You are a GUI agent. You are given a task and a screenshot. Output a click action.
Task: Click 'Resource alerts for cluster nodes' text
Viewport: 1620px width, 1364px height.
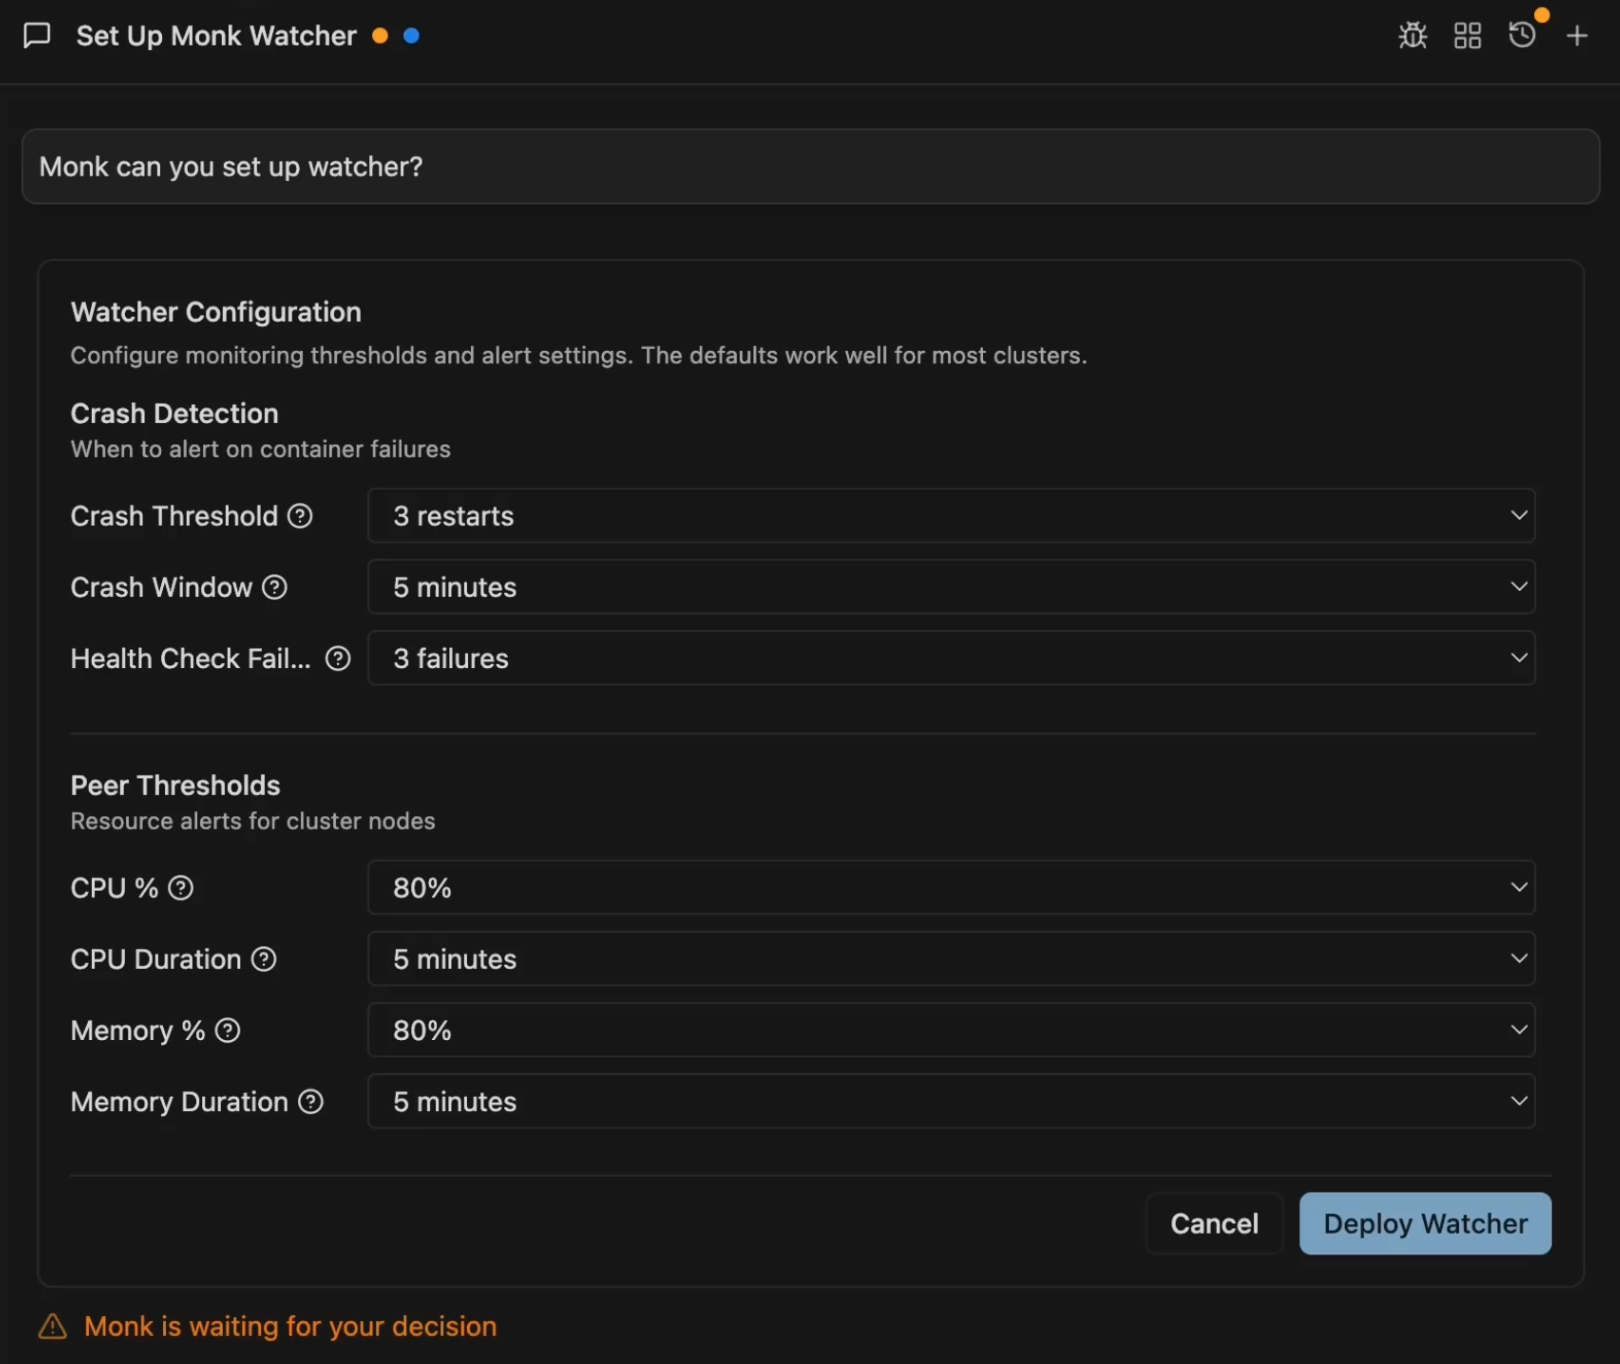[x=253, y=821]
